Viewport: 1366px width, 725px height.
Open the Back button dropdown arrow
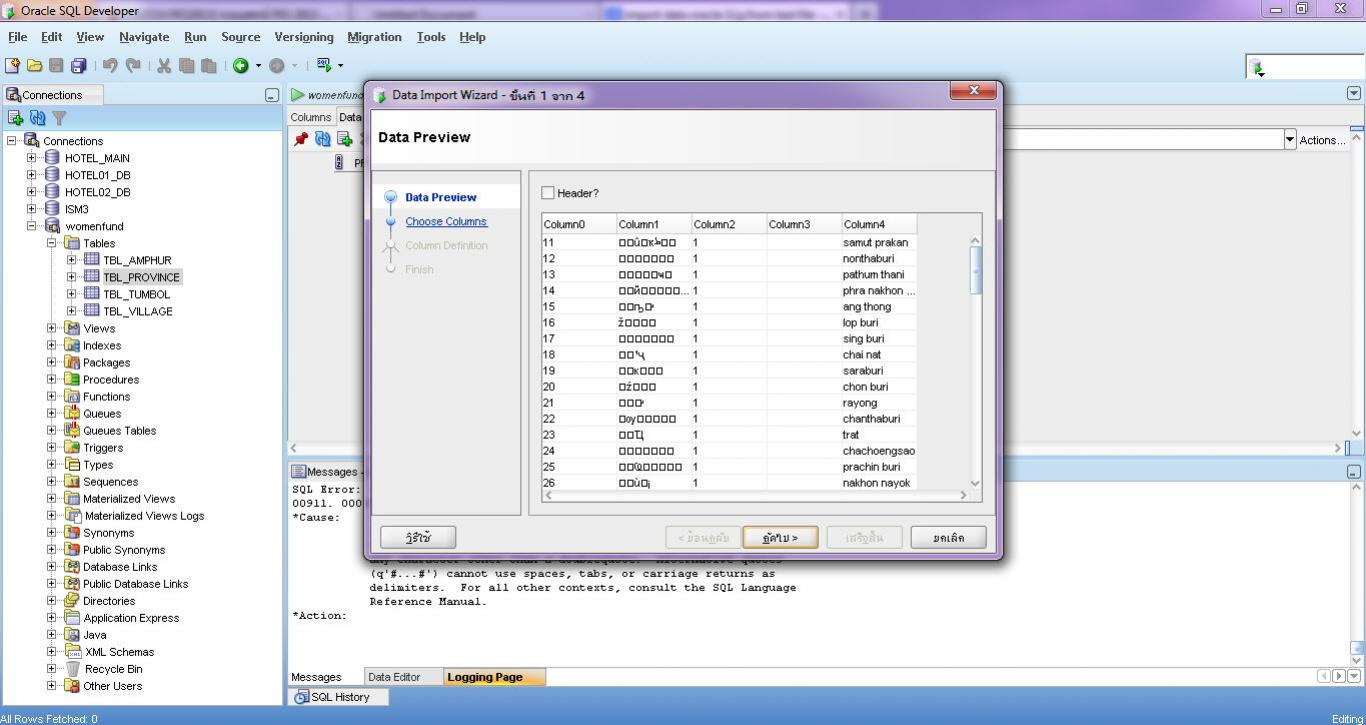coord(258,66)
